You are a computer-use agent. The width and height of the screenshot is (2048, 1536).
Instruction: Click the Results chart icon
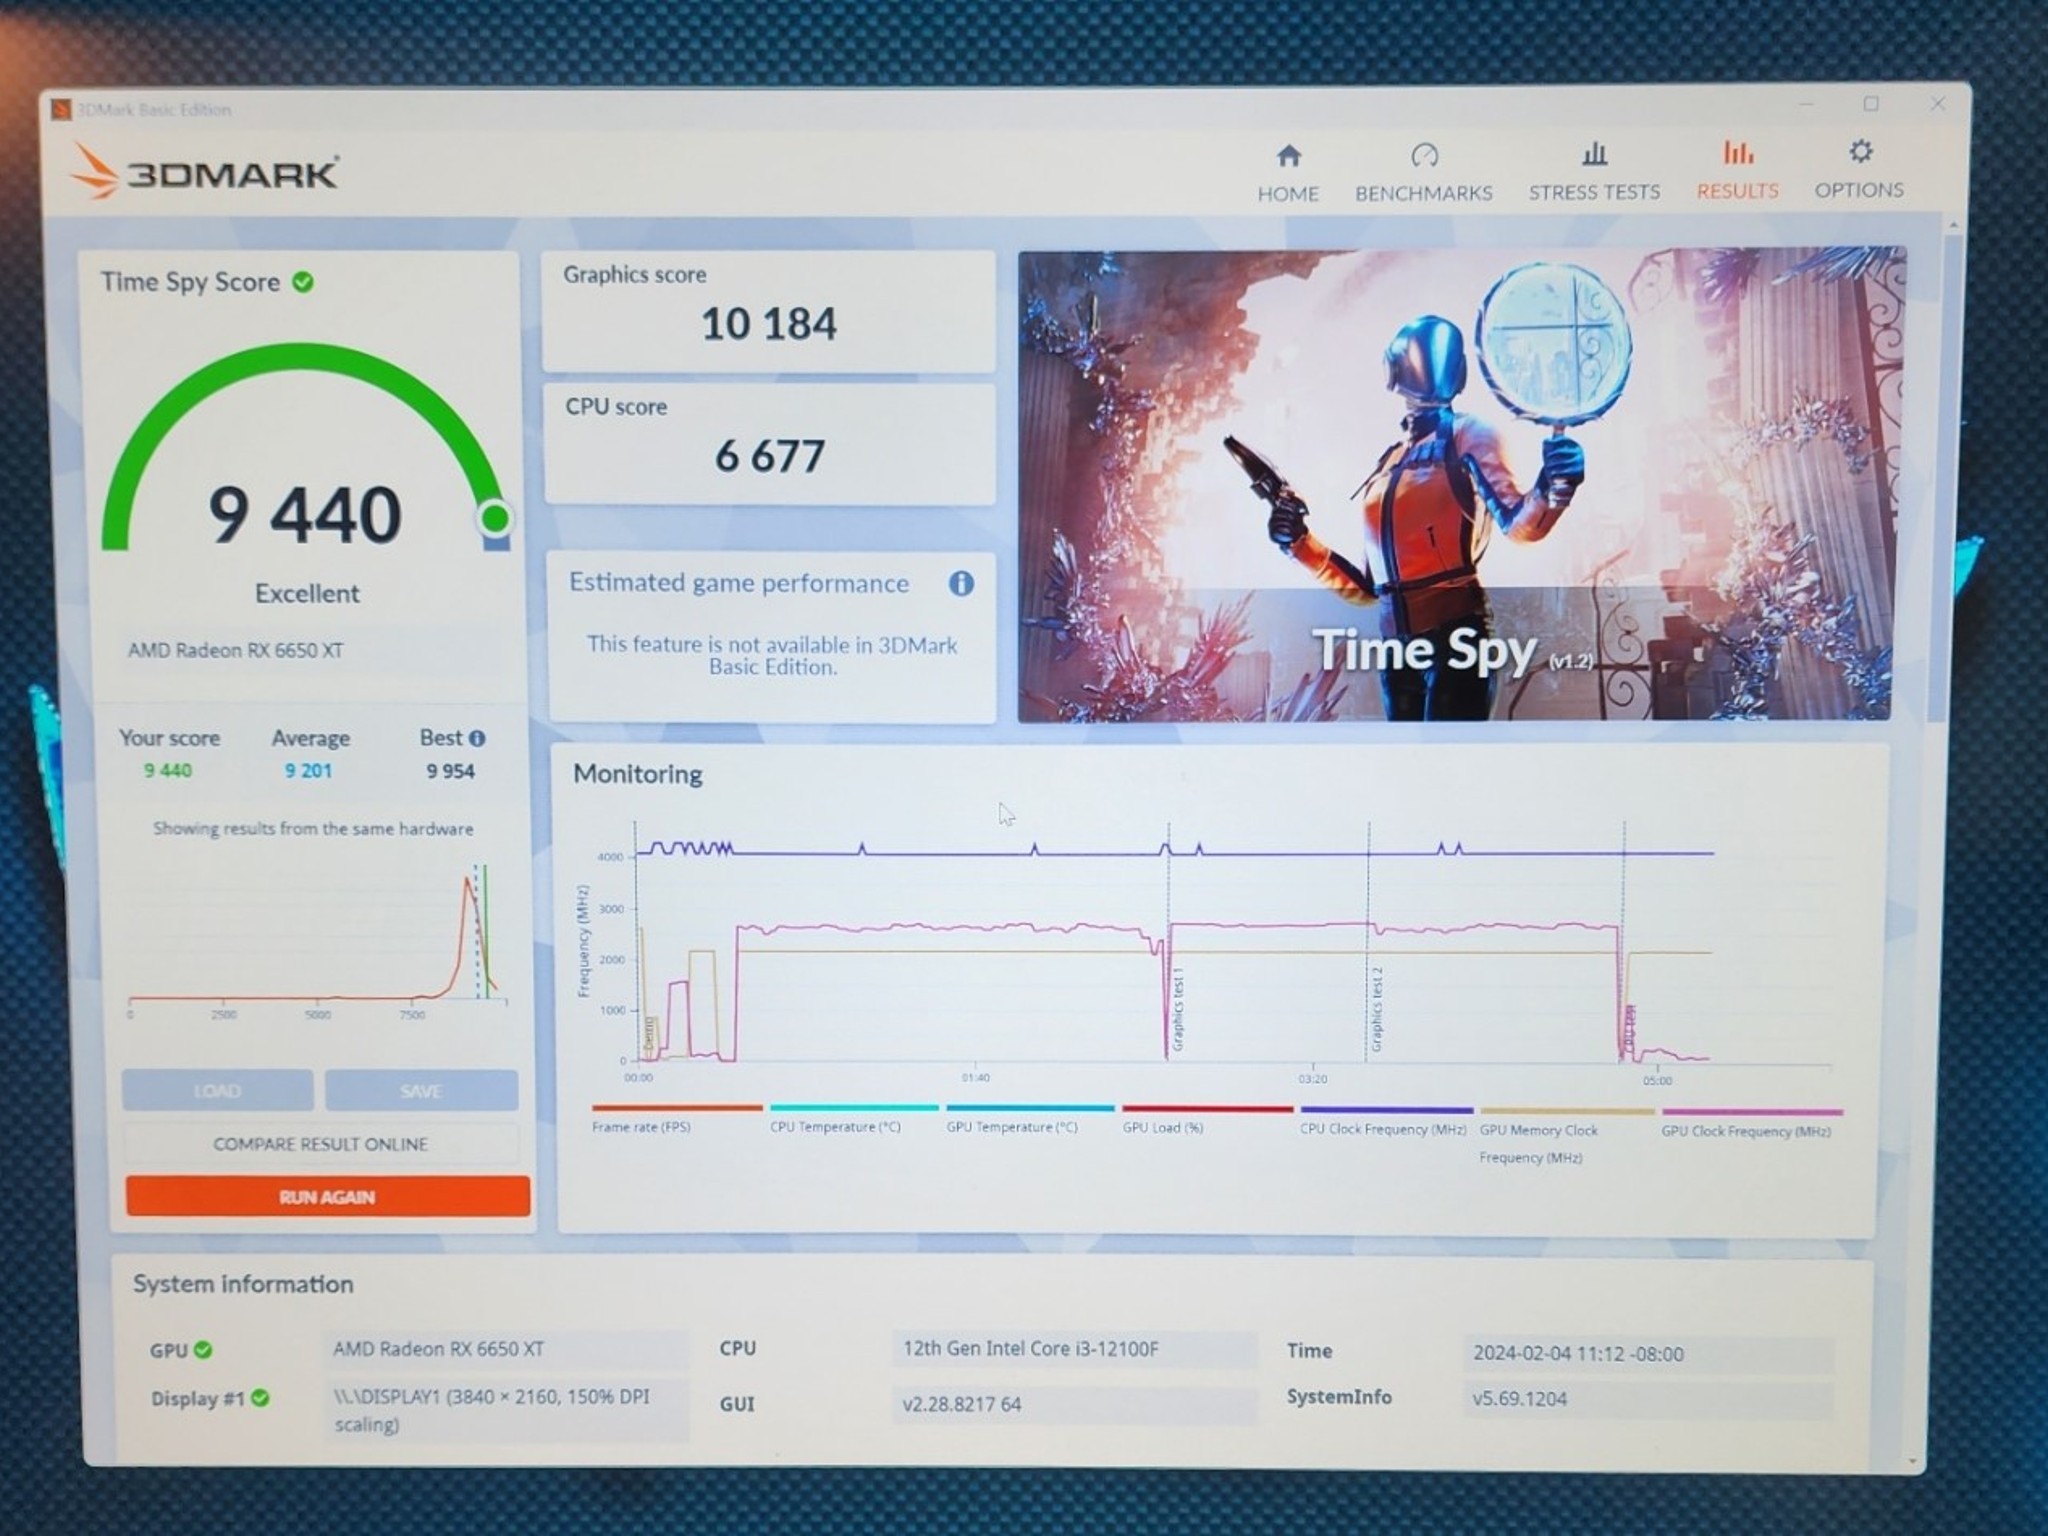pyautogui.click(x=1738, y=152)
